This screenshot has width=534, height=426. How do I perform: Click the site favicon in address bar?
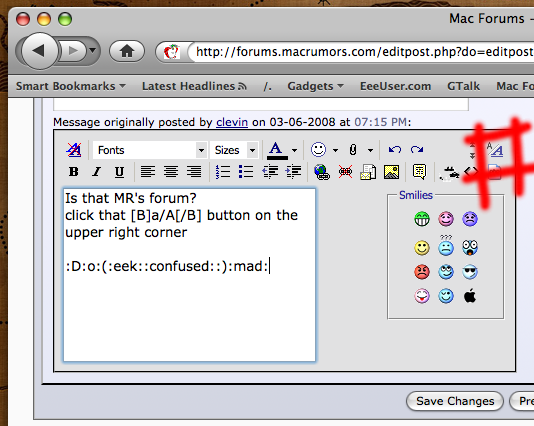click(x=172, y=52)
